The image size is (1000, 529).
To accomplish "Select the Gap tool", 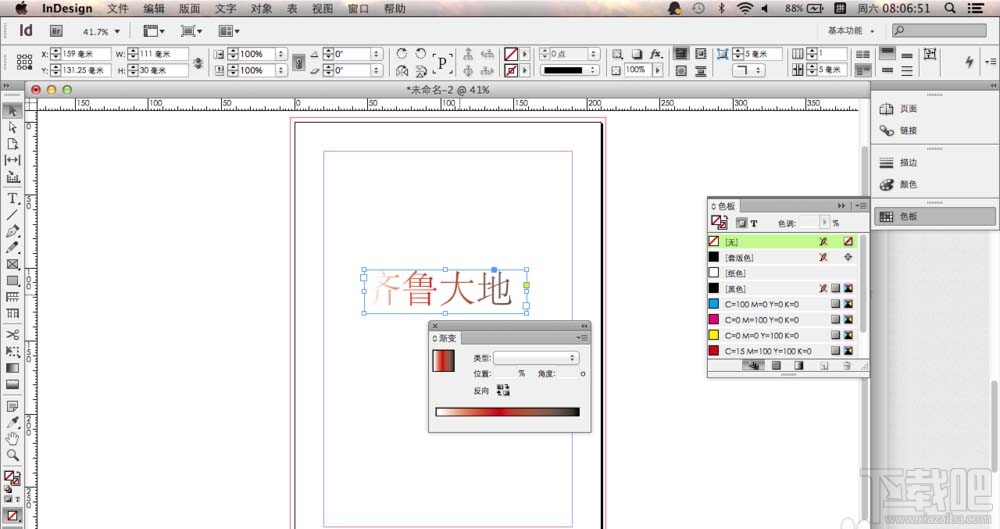I will coord(12,160).
